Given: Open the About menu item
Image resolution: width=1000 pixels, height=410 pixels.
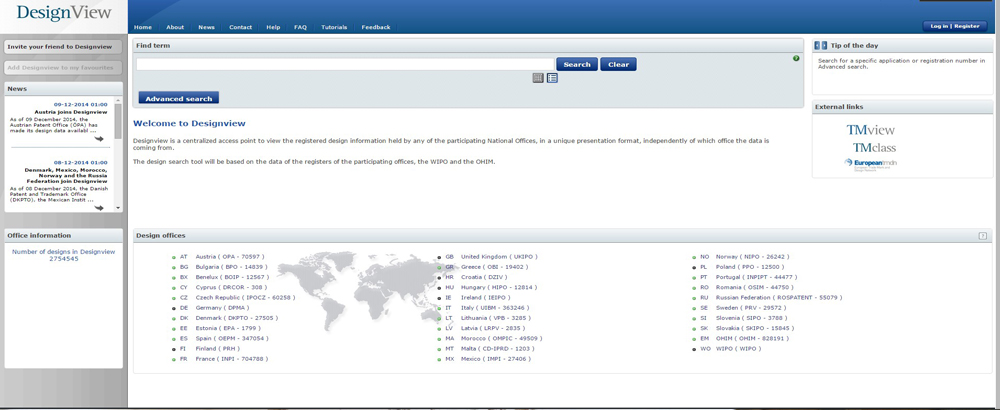Looking at the screenshot, I should click(x=175, y=27).
